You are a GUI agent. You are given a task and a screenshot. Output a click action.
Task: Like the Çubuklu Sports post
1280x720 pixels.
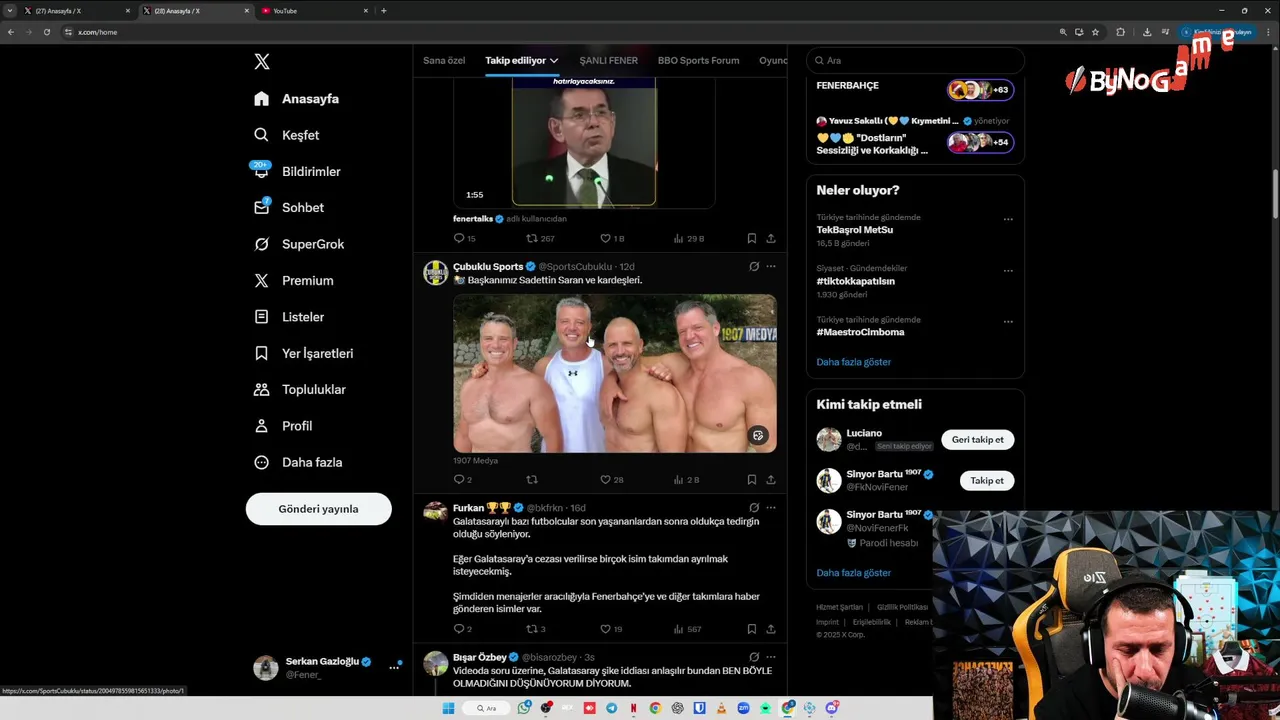pos(605,480)
